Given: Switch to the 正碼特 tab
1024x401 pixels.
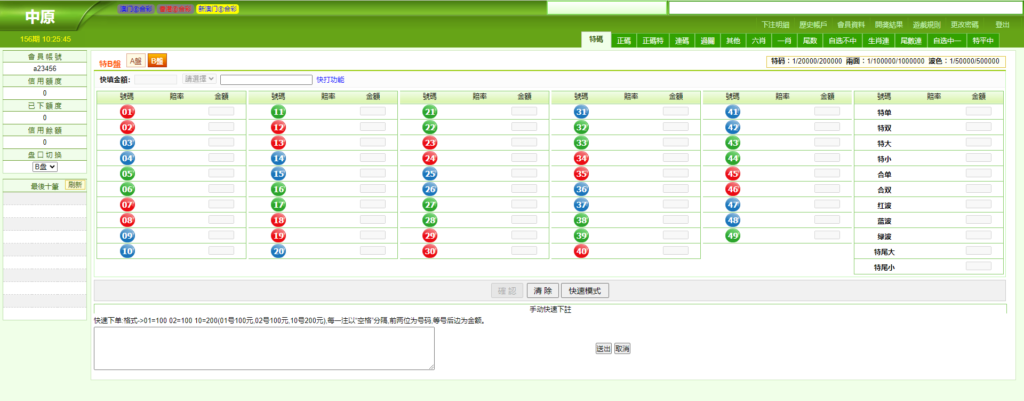Looking at the screenshot, I should [x=652, y=40].
